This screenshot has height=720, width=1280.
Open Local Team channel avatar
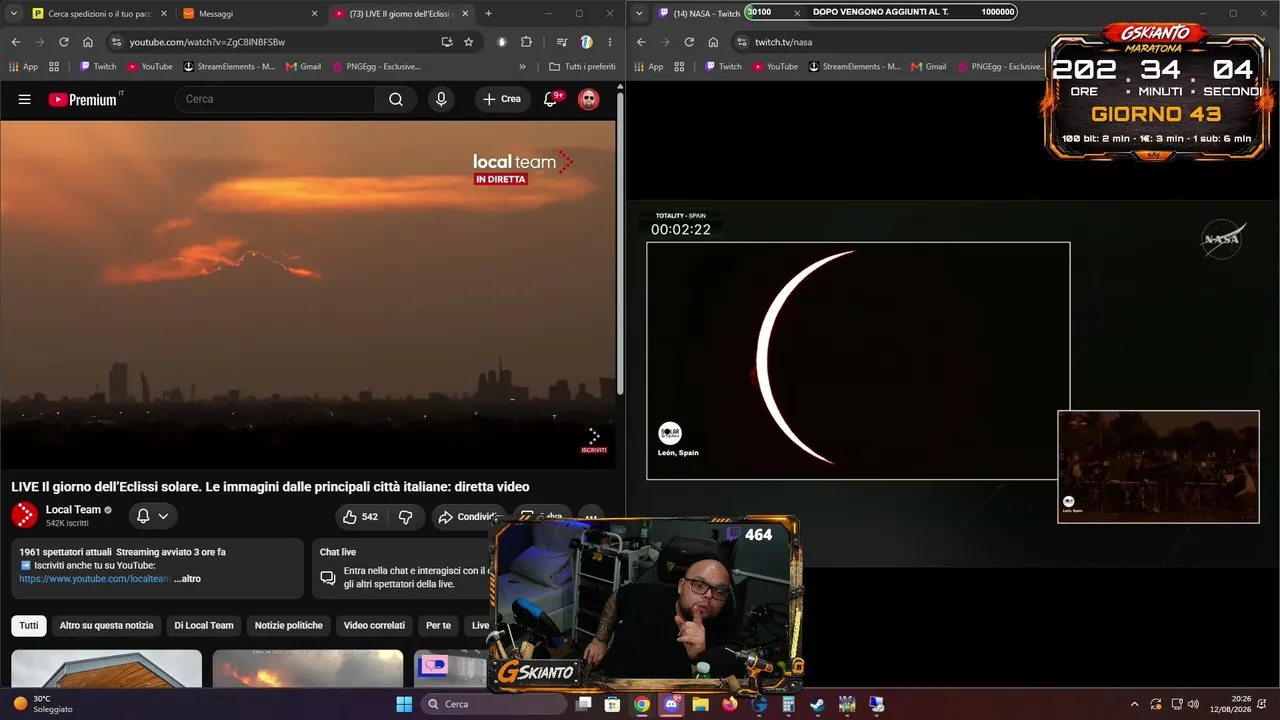tap(25, 515)
